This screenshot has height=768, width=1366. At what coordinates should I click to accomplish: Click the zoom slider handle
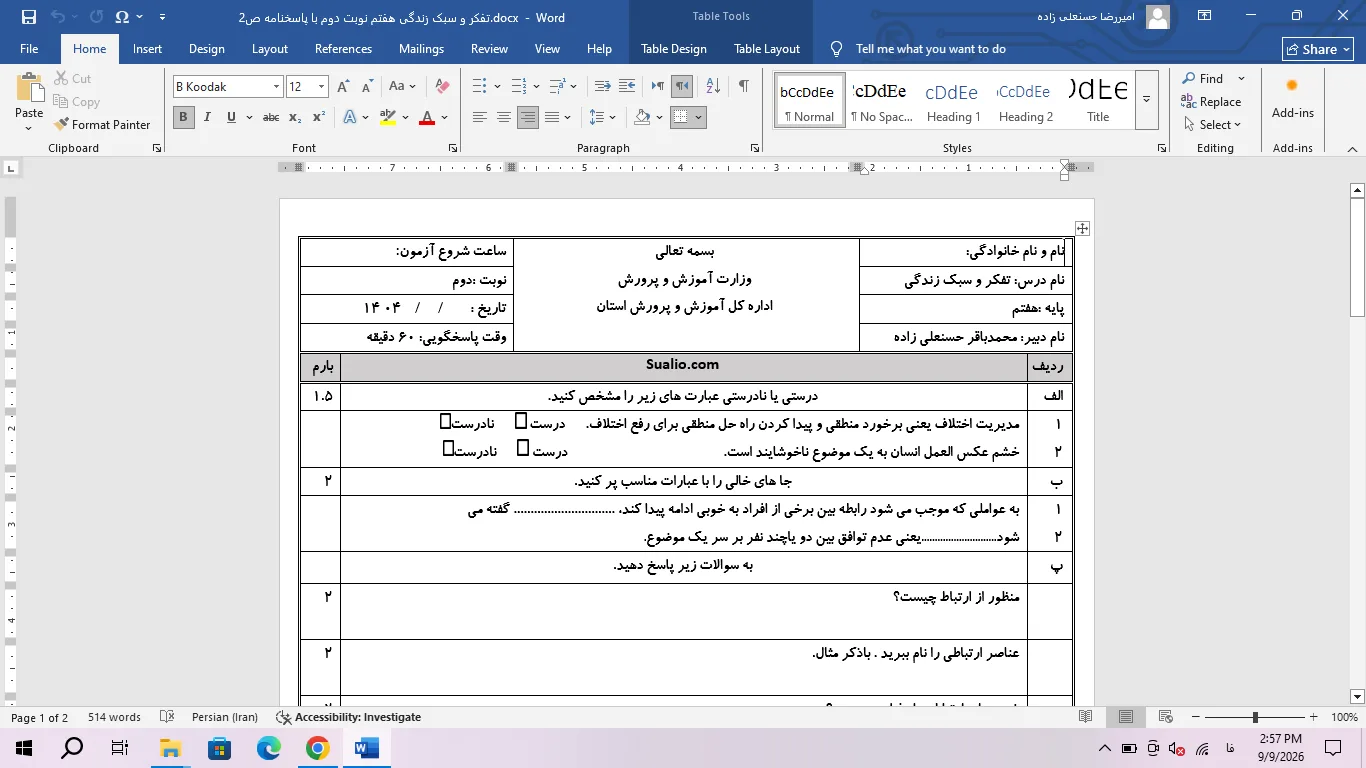pos(1254,717)
